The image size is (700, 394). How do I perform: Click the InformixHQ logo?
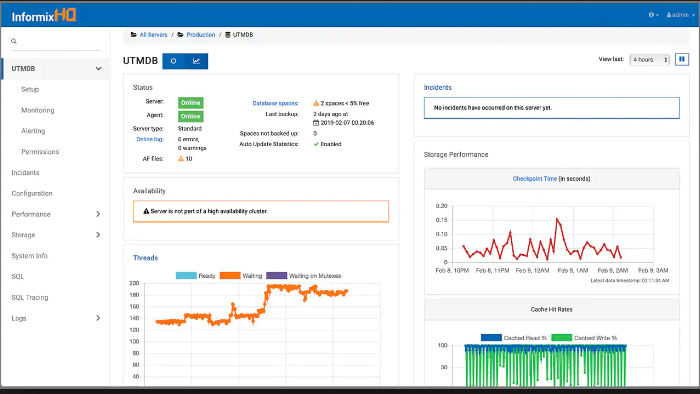(x=44, y=16)
